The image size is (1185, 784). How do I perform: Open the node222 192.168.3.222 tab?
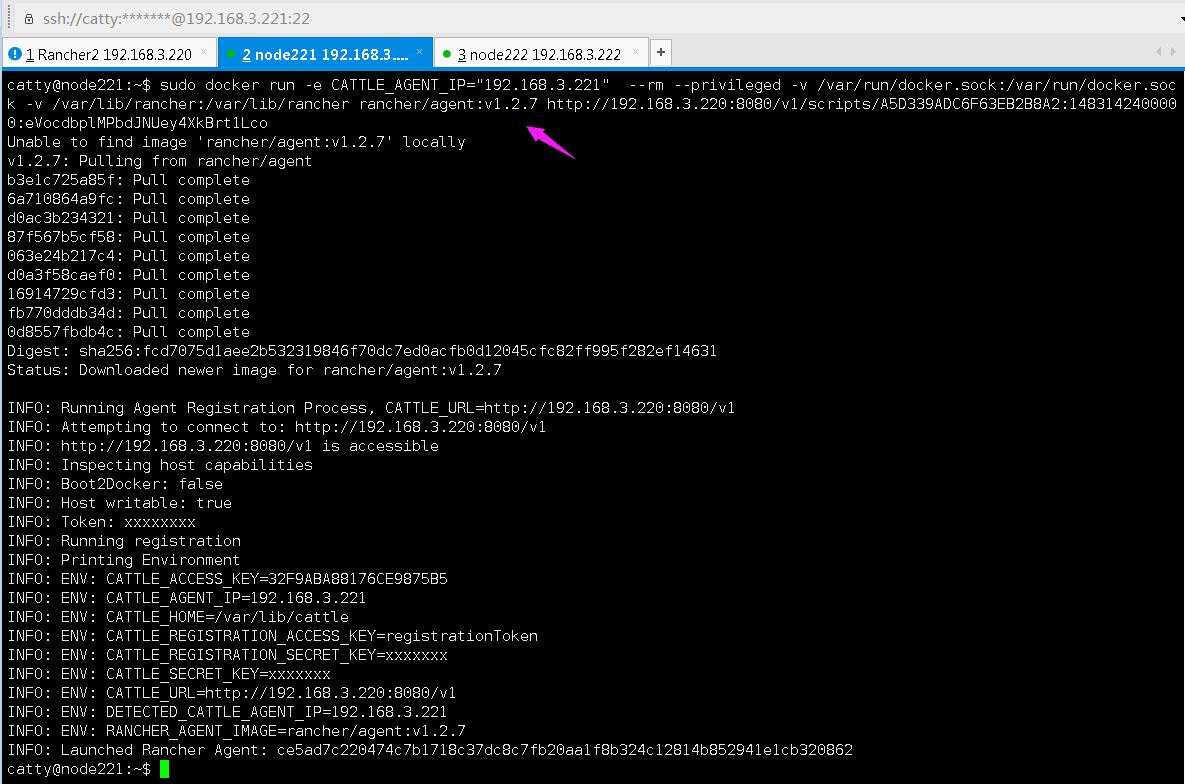click(x=539, y=54)
